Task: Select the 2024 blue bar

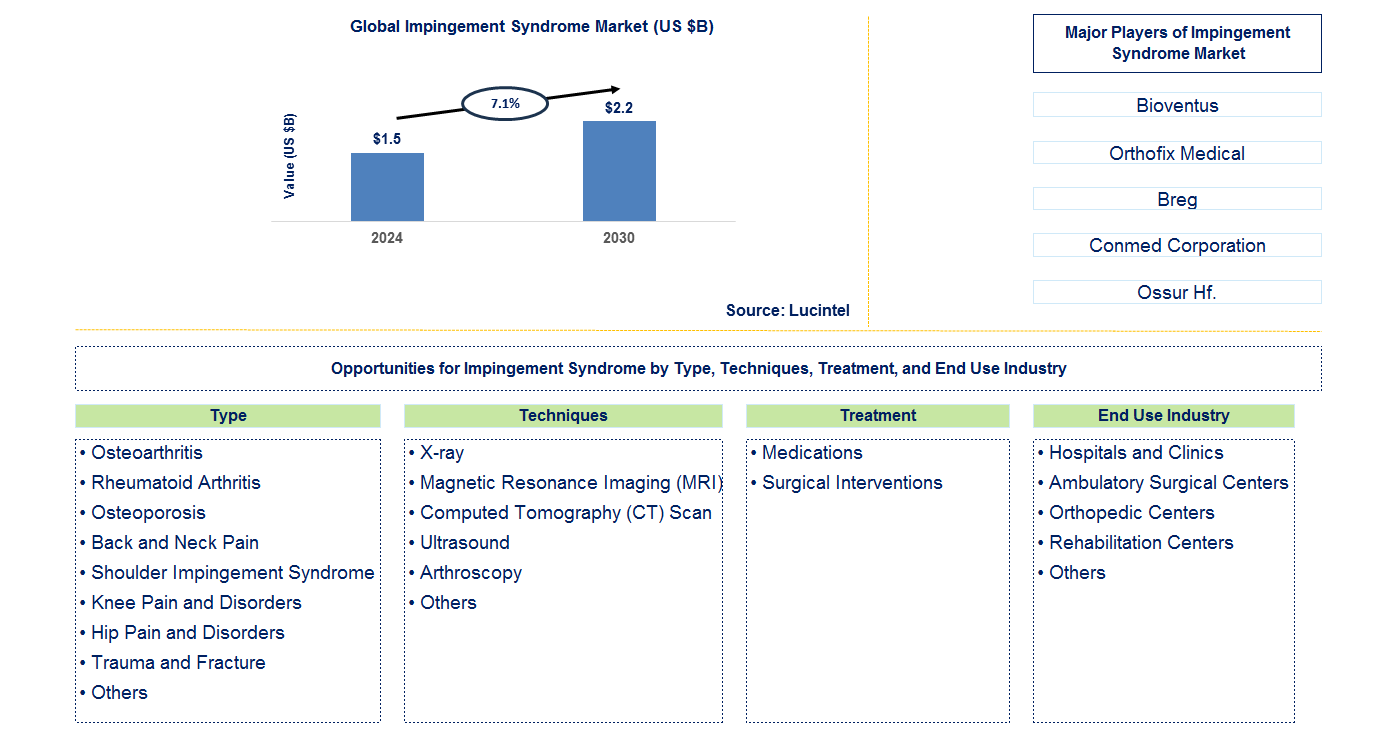Action: click(x=387, y=187)
